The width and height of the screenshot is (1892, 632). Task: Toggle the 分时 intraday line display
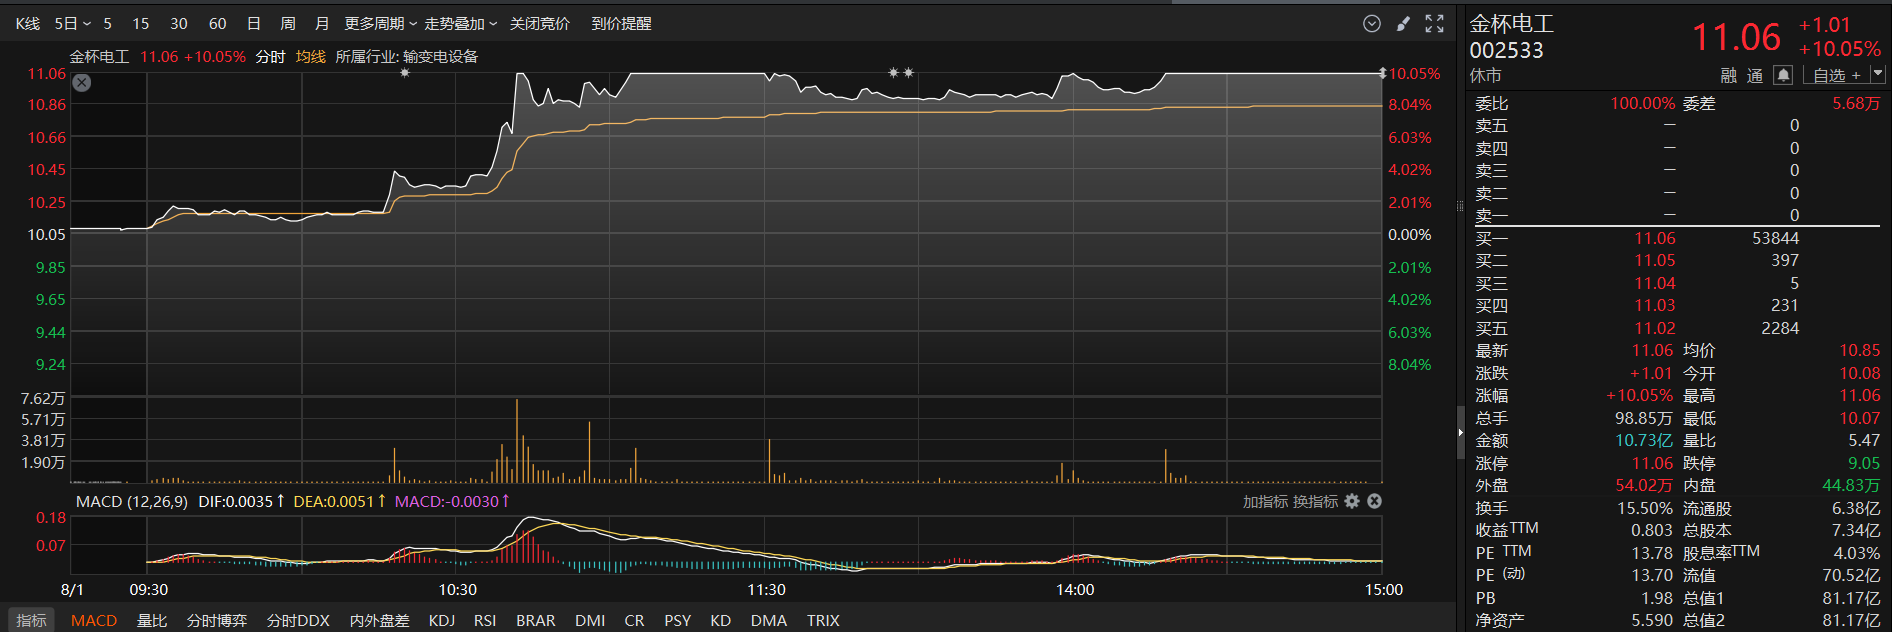click(270, 57)
